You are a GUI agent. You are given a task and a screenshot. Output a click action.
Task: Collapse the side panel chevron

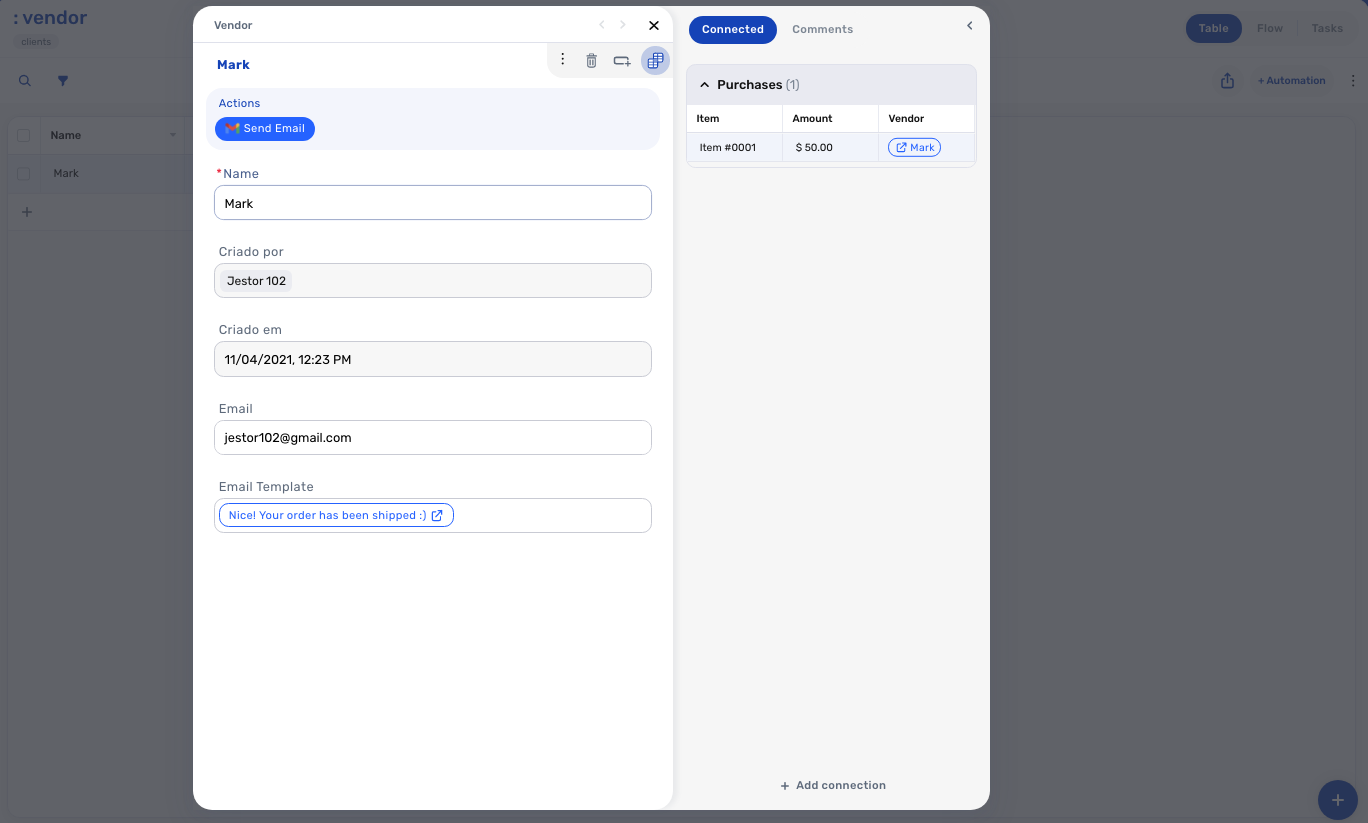[x=969, y=26]
